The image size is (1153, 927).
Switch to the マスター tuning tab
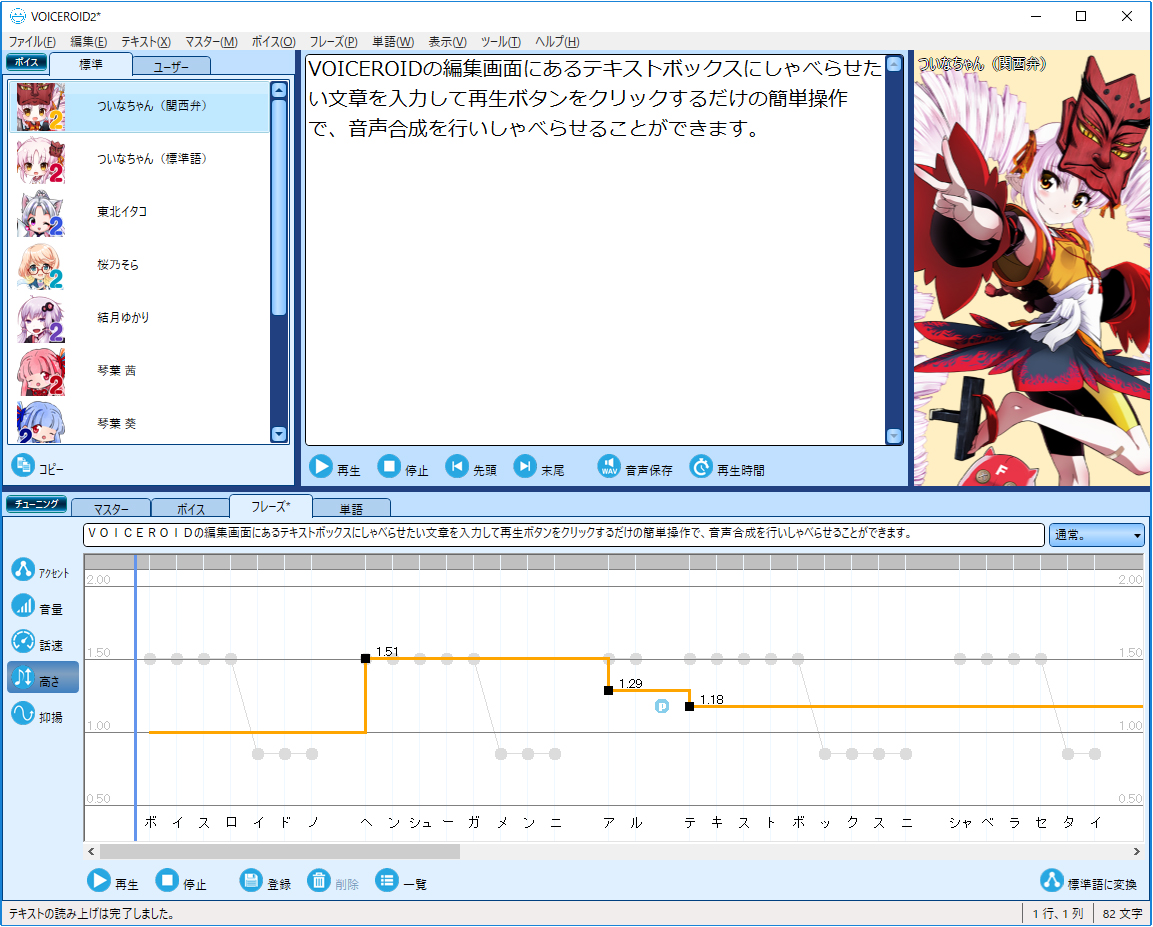[x=111, y=508]
